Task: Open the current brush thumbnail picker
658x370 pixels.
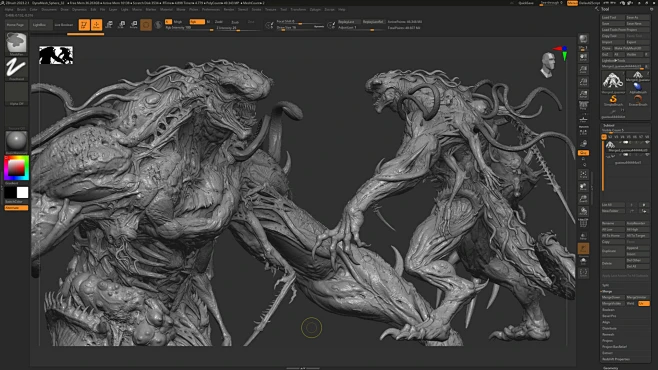Action: [16, 43]
